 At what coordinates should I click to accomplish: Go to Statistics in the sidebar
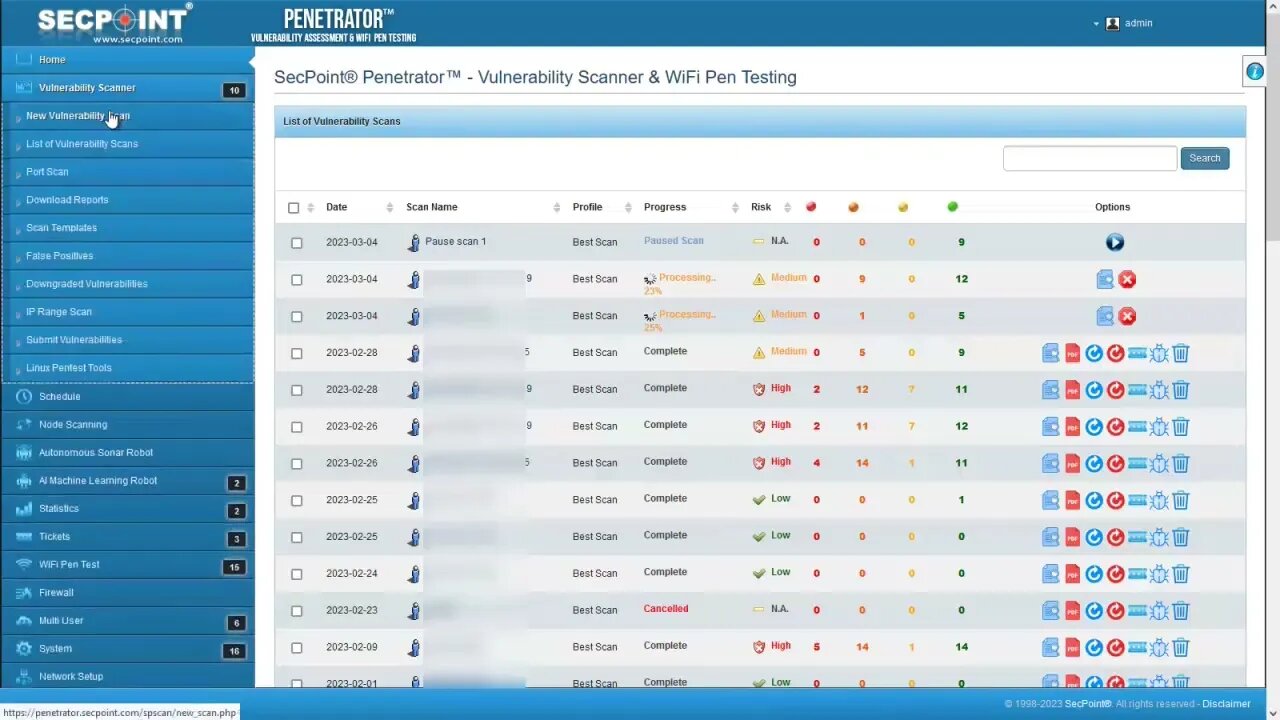127,509
